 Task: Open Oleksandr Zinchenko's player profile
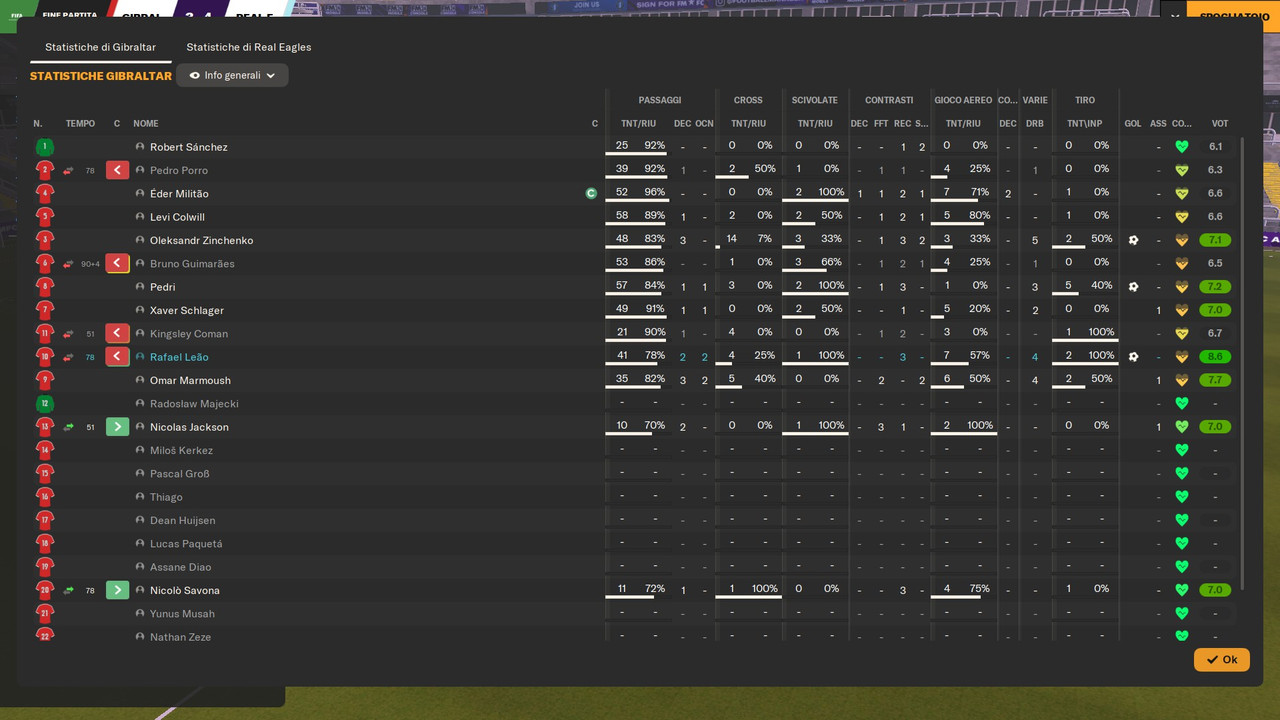pyautogui.click(x=201, y=240)
